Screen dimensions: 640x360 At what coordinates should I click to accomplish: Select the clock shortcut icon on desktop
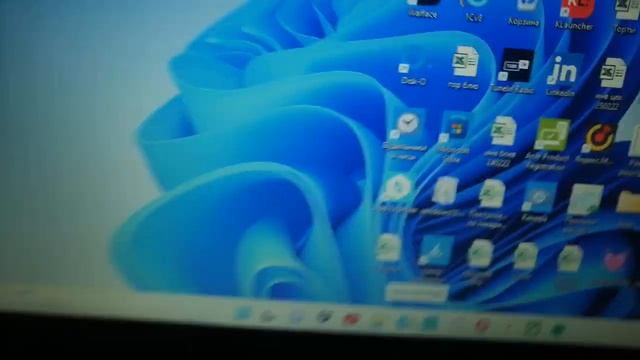point(408,124)
